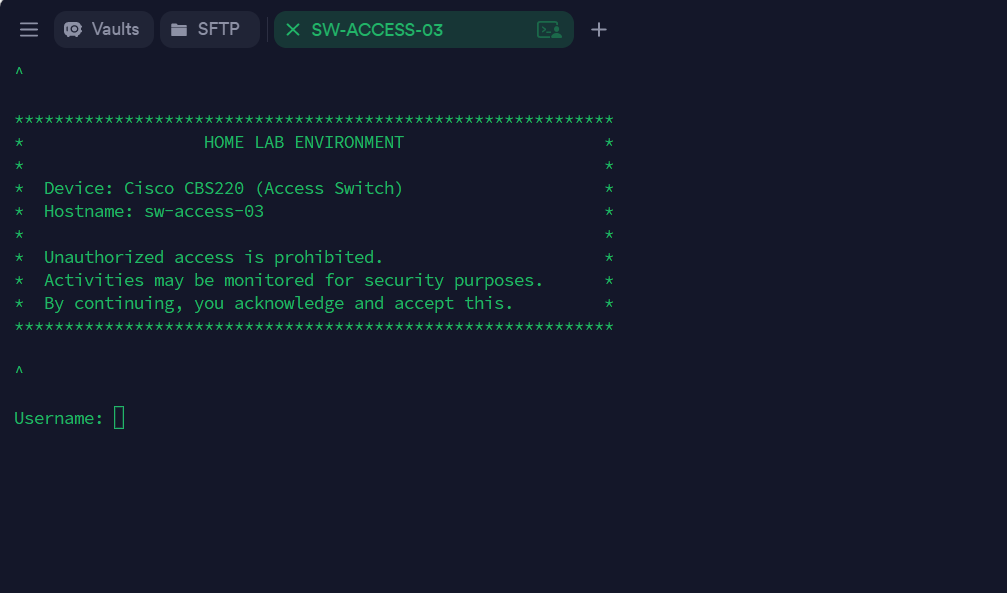Click the terminal sharing icon on SW-ACCESS-03 tab
This screenshot has width=1007, height=593.
[549, 30]
